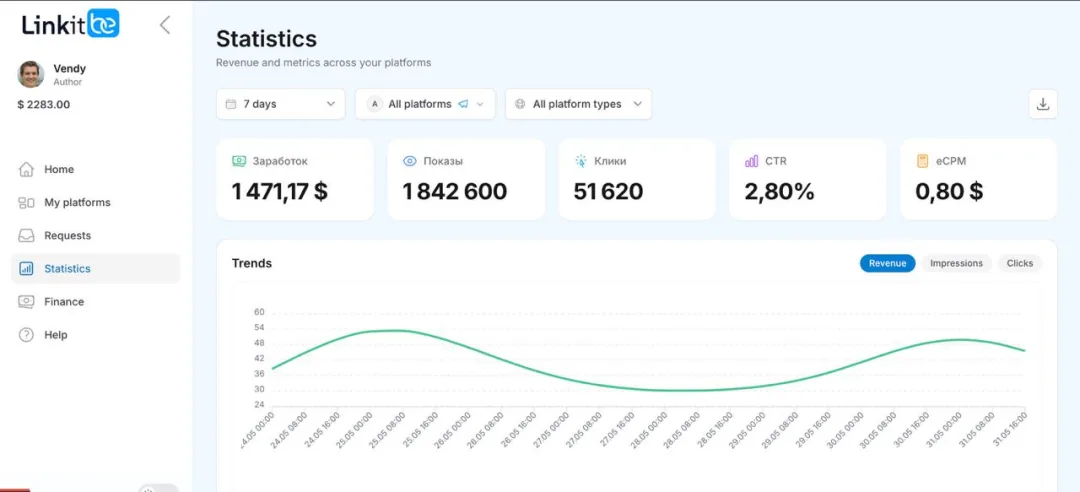Click the 1 471,17 $ earnings value
The width and height of the screenshot is (1080, 492).
(x=280, y=192)
